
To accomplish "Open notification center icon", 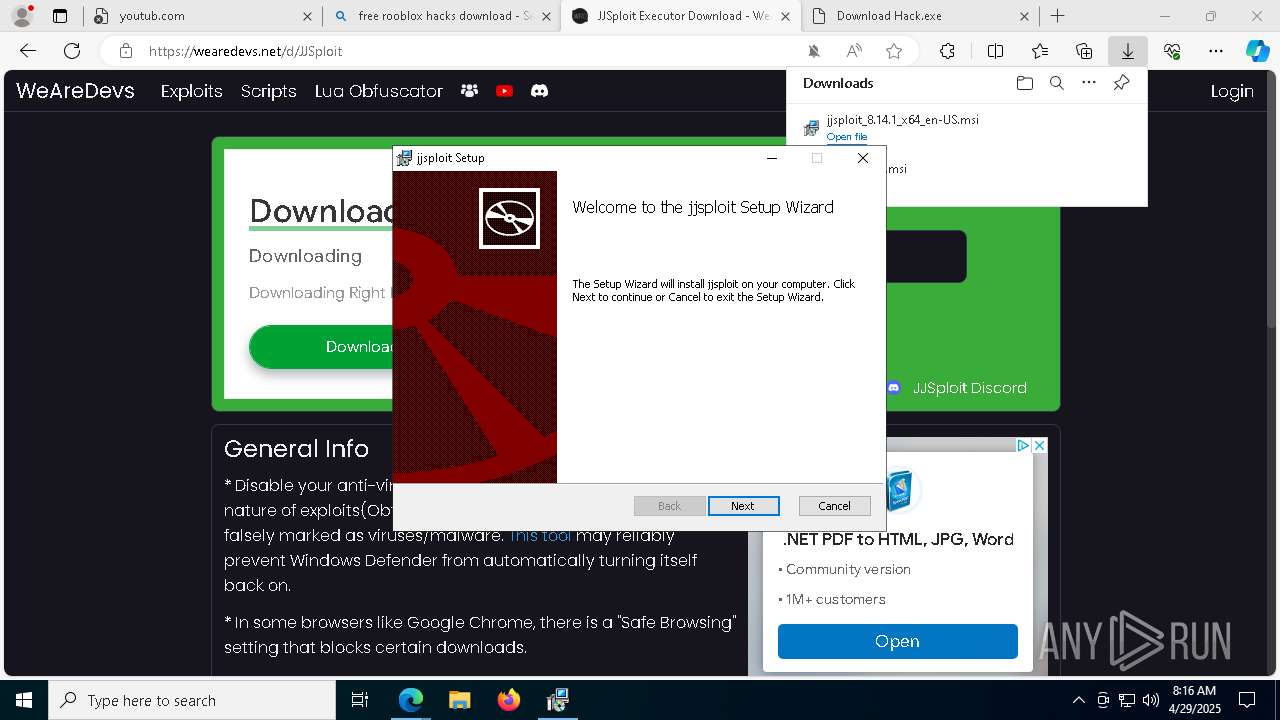I will [1247, 700].
